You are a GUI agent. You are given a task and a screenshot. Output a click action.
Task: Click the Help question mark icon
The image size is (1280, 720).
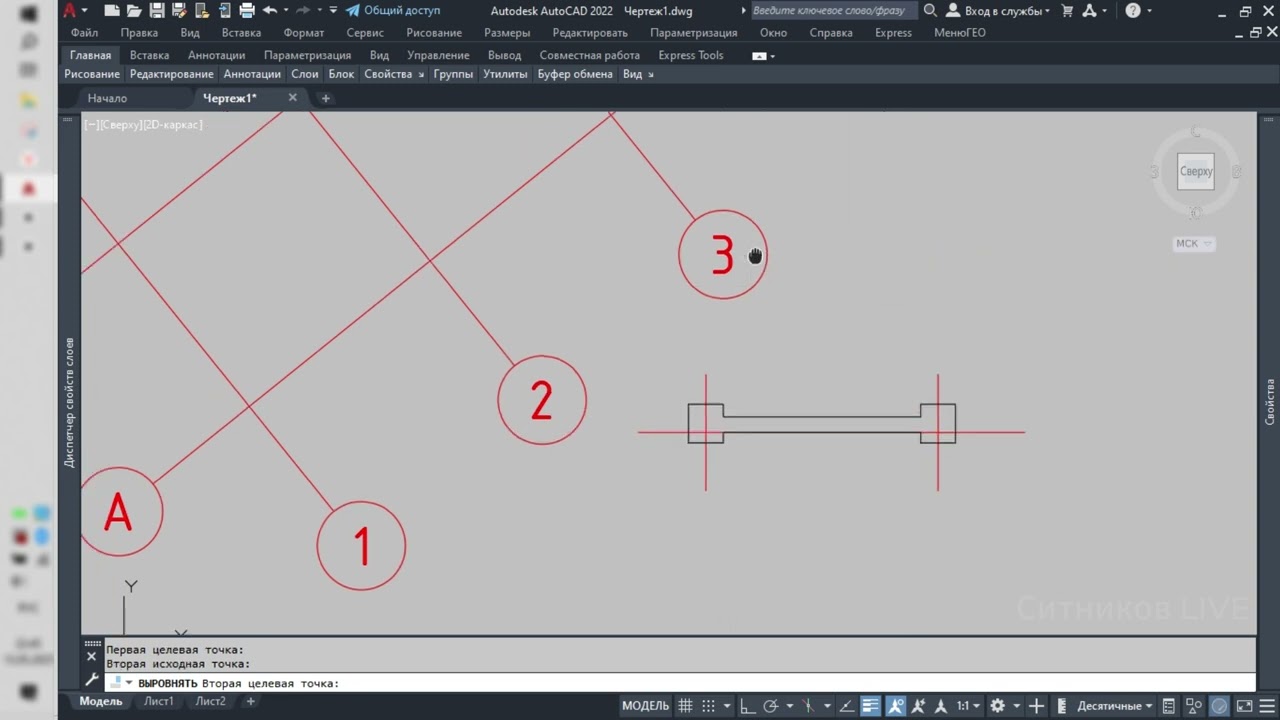pos(1132,11)
